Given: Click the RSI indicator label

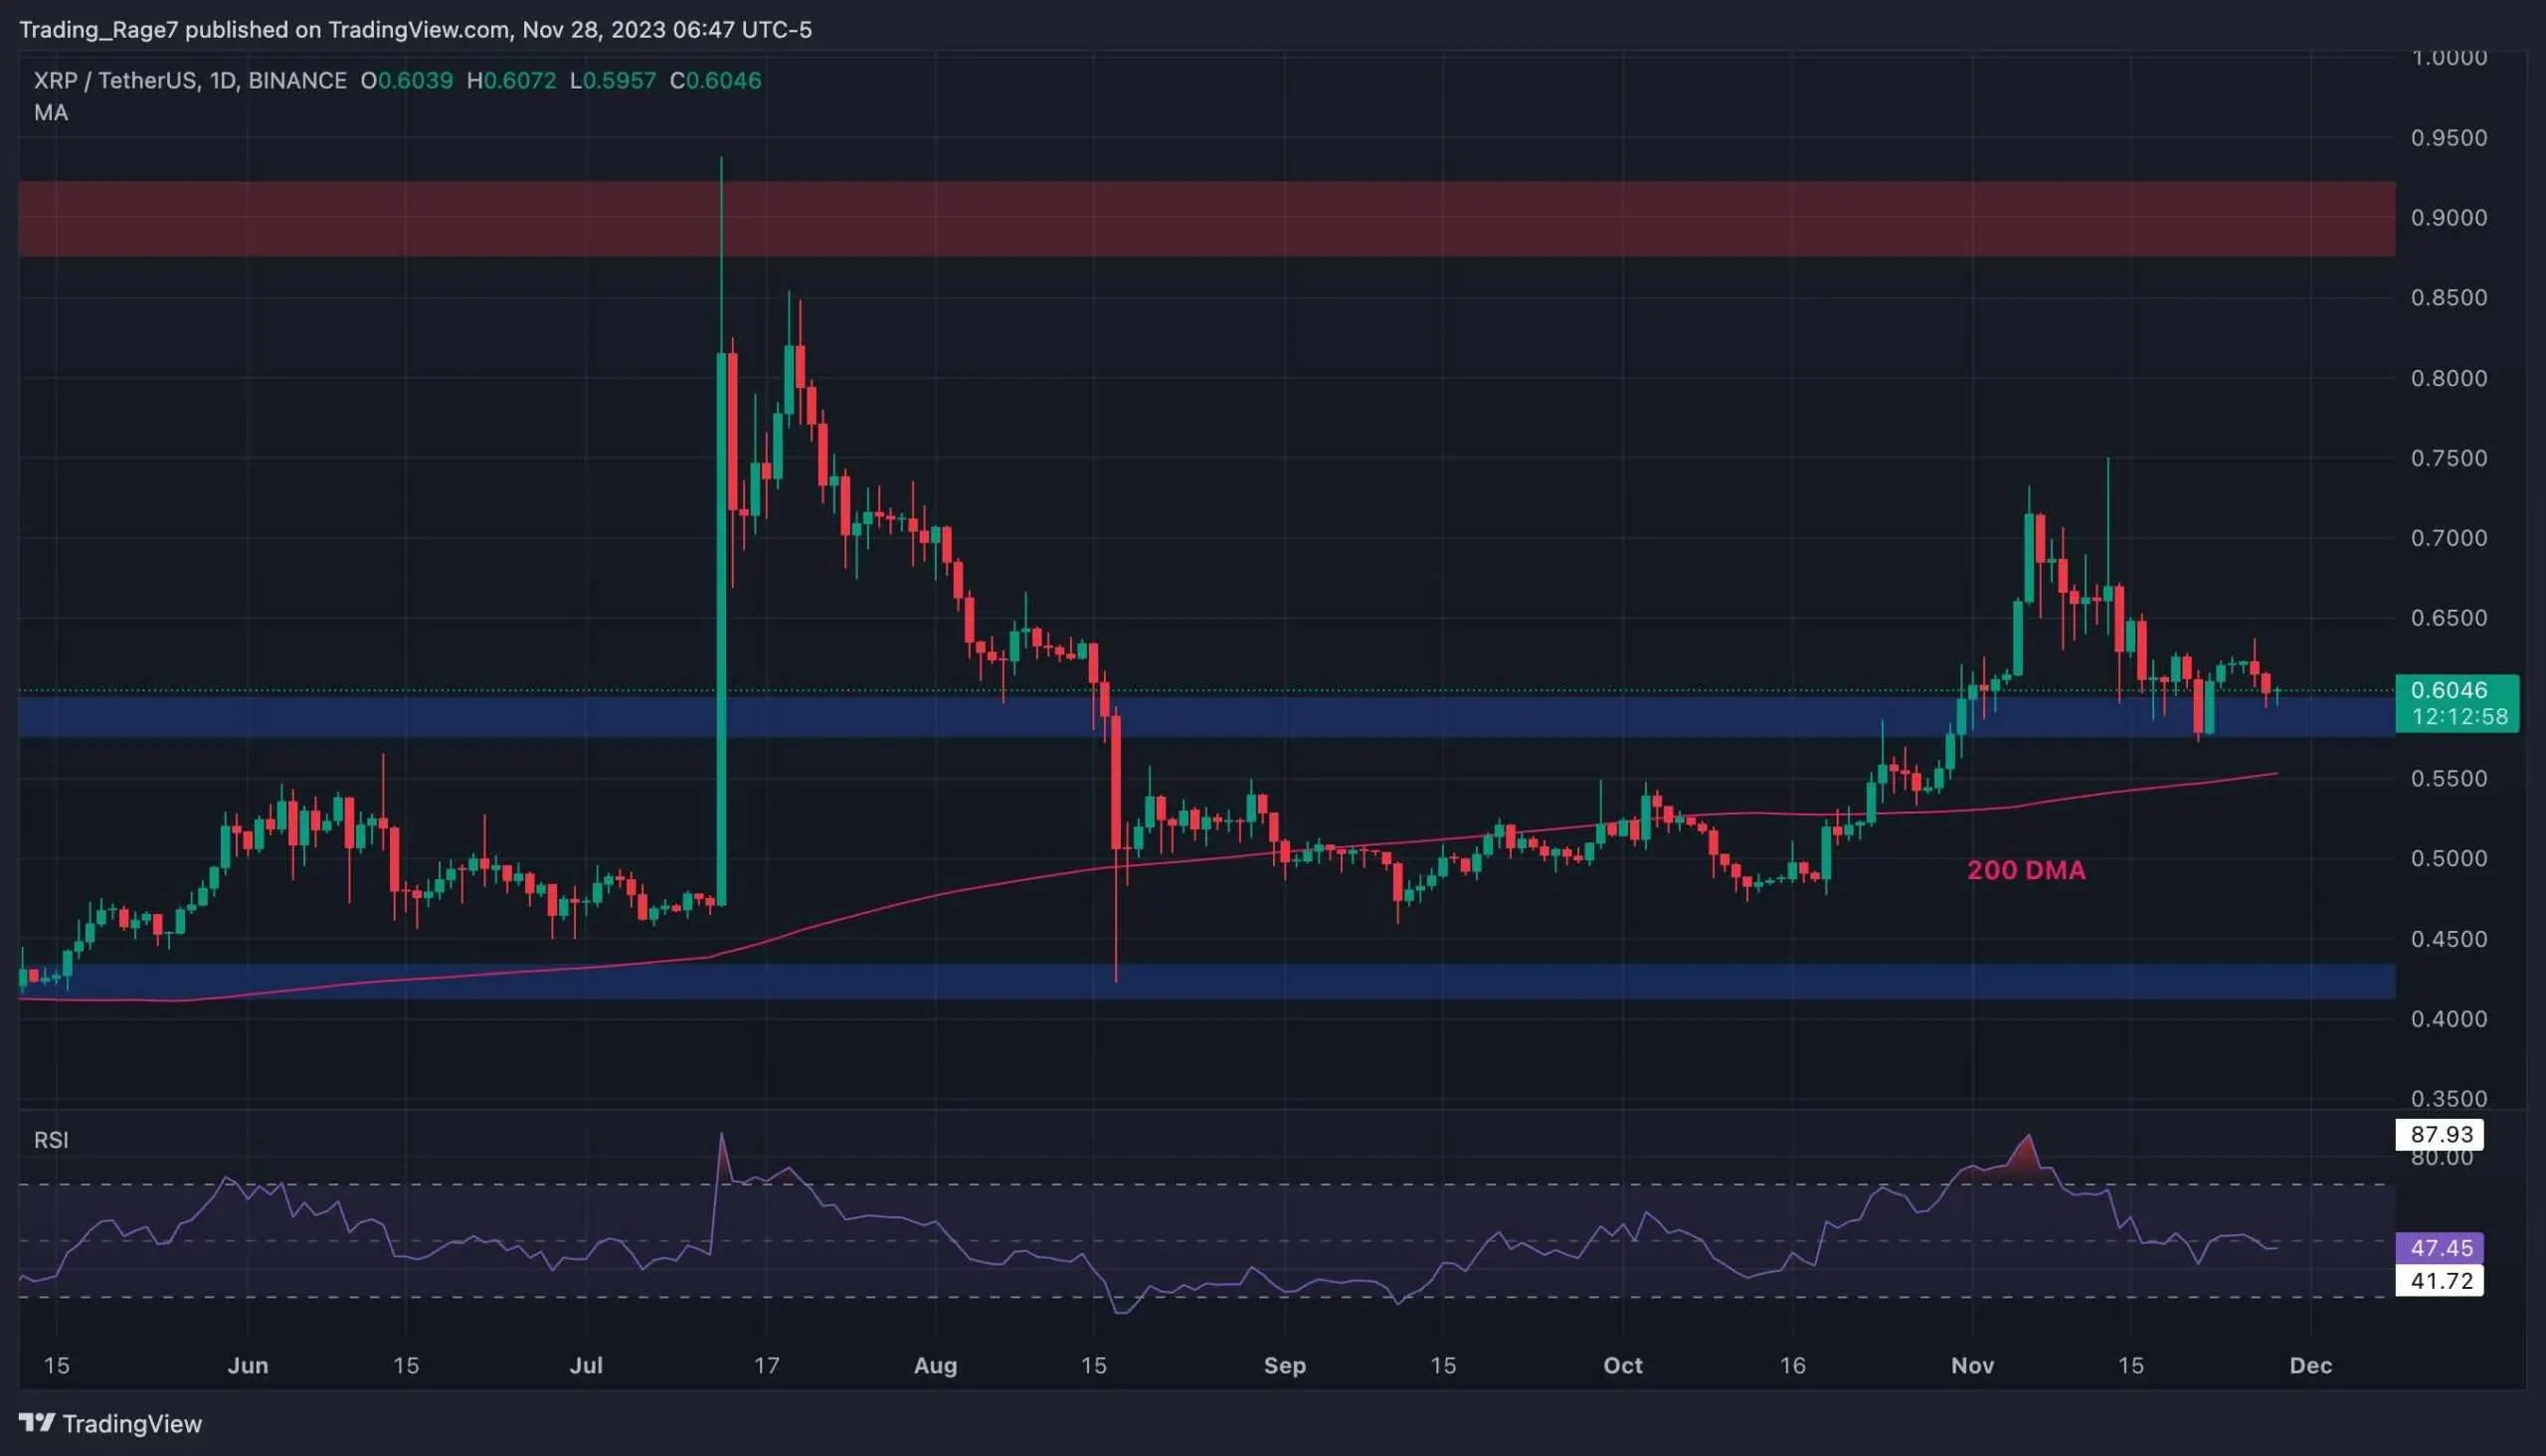Looking at the screenshot, I should click(52, 1139).
